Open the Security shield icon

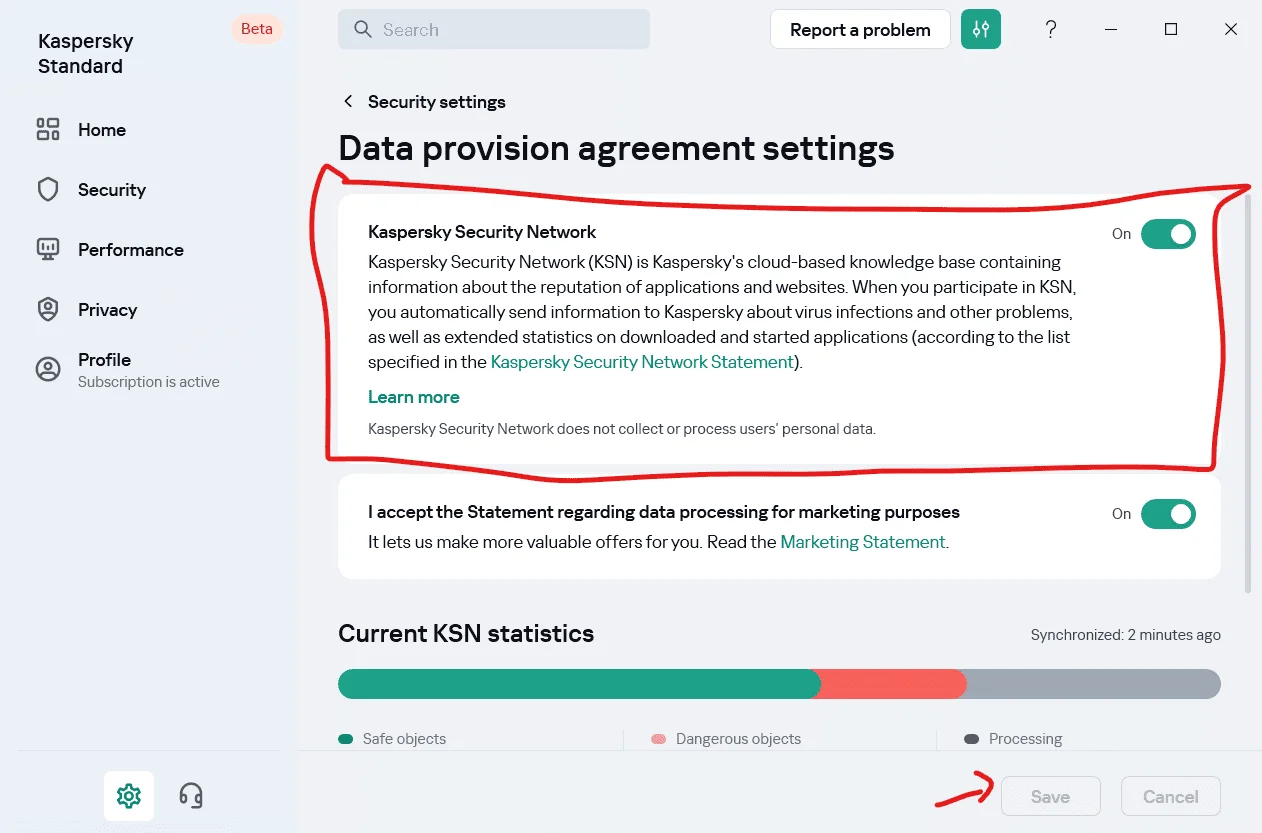[48, 189]
